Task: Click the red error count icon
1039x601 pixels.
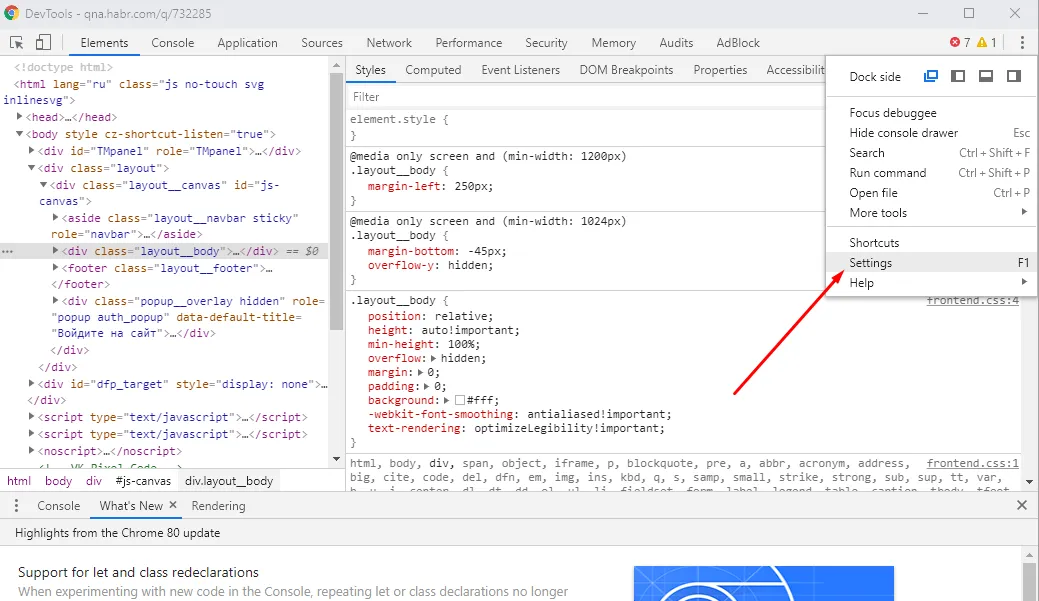Action: (x=955, y=42)
